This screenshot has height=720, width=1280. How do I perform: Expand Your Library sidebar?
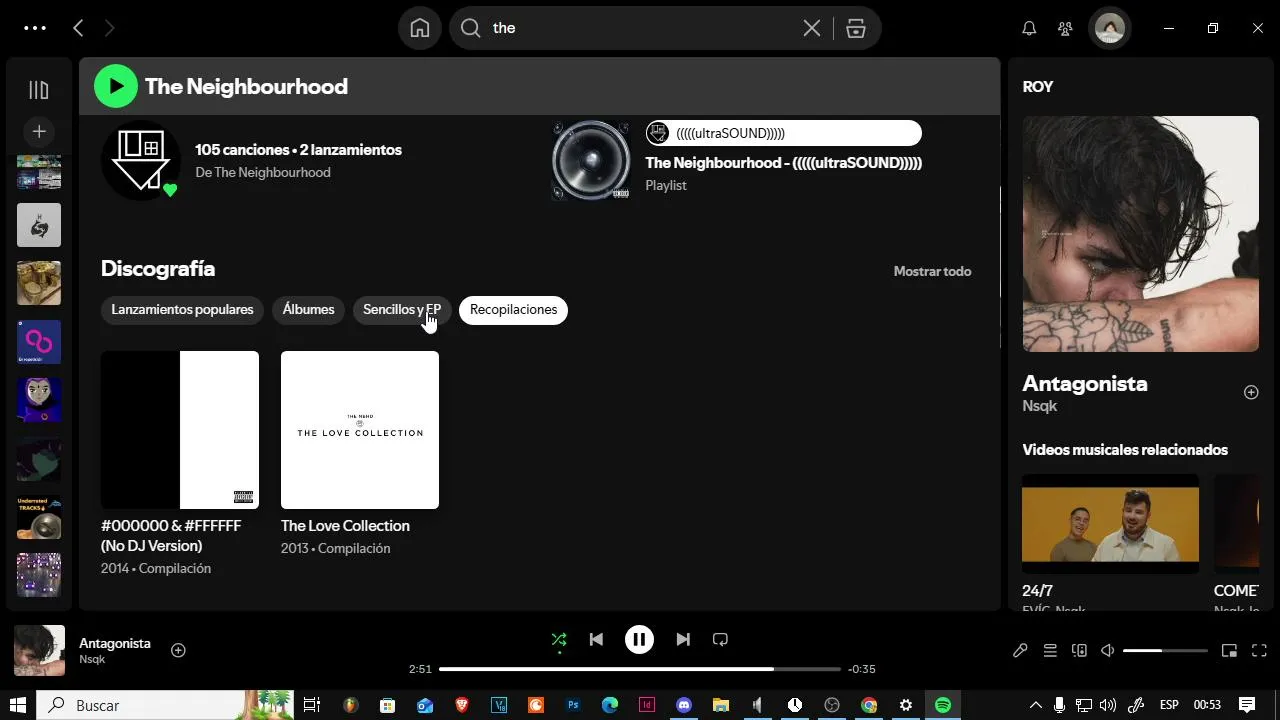tap(39, 90)
